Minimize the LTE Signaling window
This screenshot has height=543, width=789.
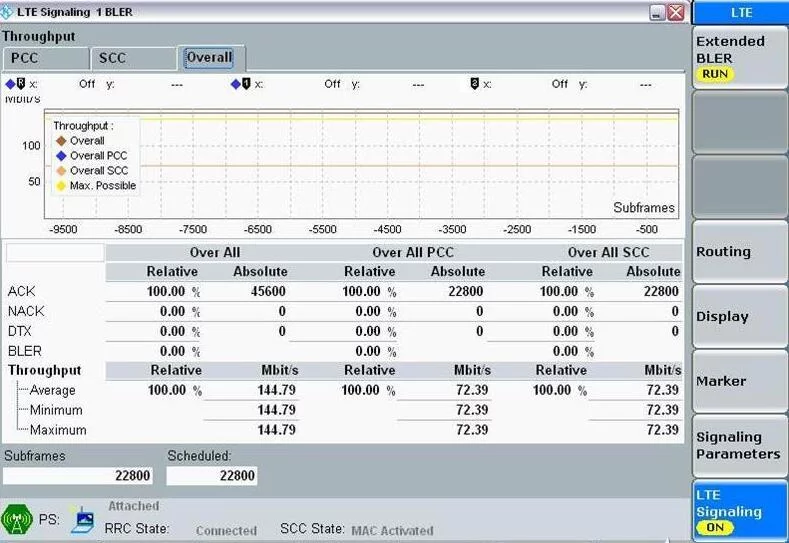(x=657, y=13)
